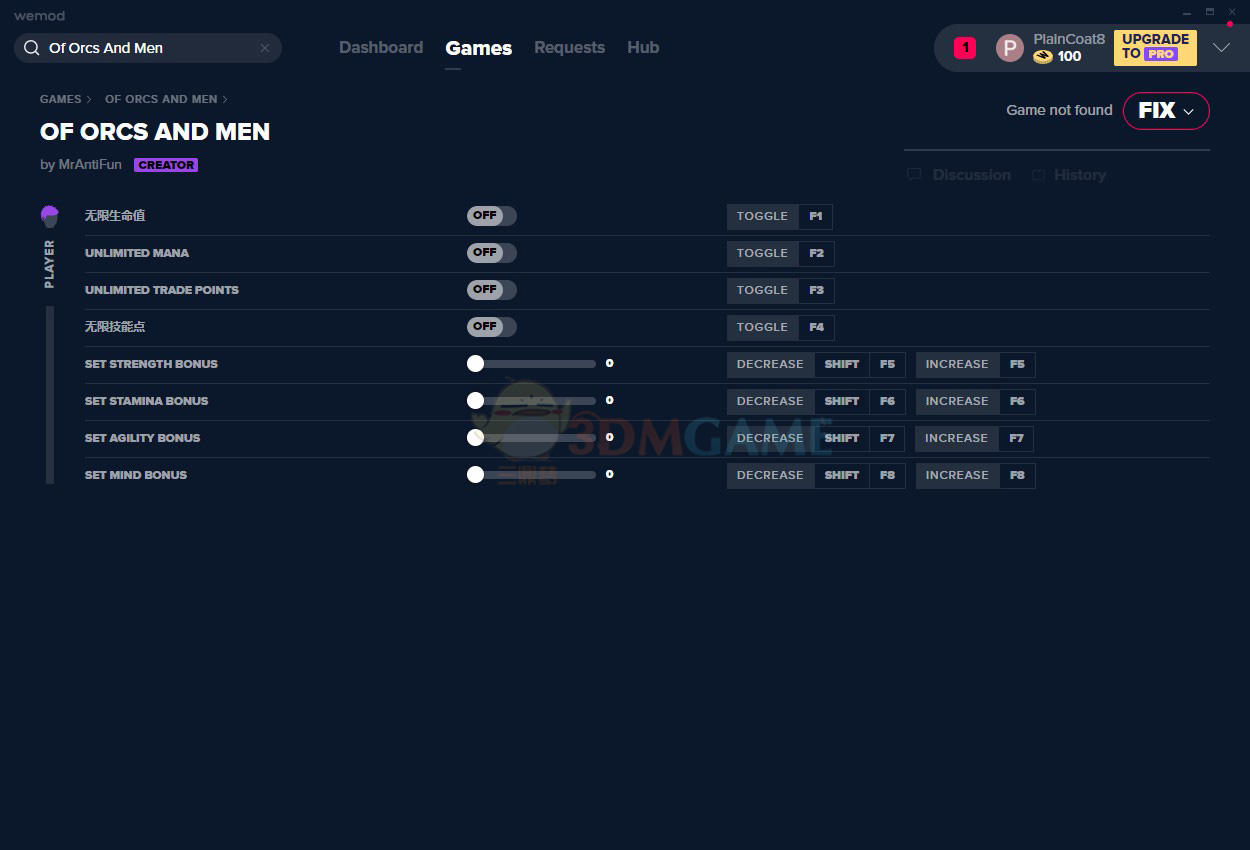This screenshot has width=1250, height=850.
Task: Click the GAMES breadcrumb link
Action: point(61,99)
